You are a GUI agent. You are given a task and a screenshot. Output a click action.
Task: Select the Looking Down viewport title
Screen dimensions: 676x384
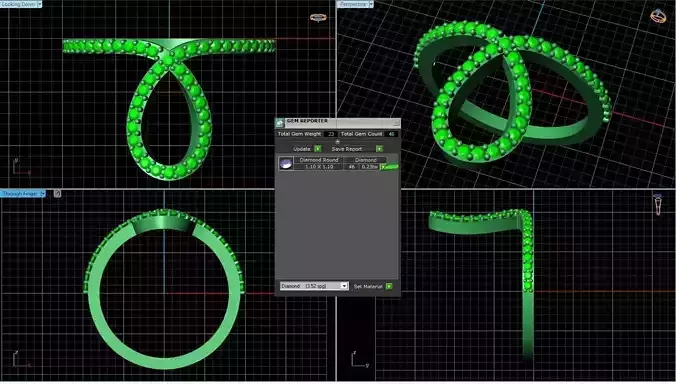pyautogui.click(x=18, y=4)
